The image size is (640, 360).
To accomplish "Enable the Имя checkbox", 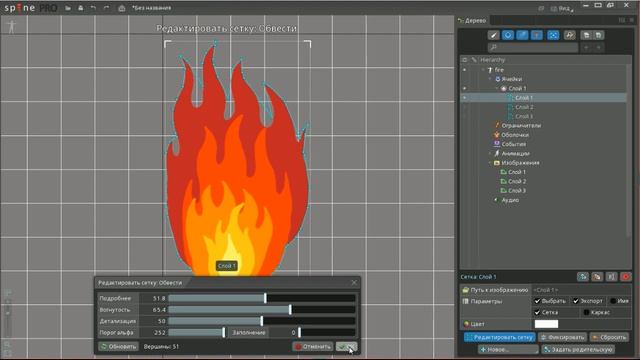I will pos(613,301).
